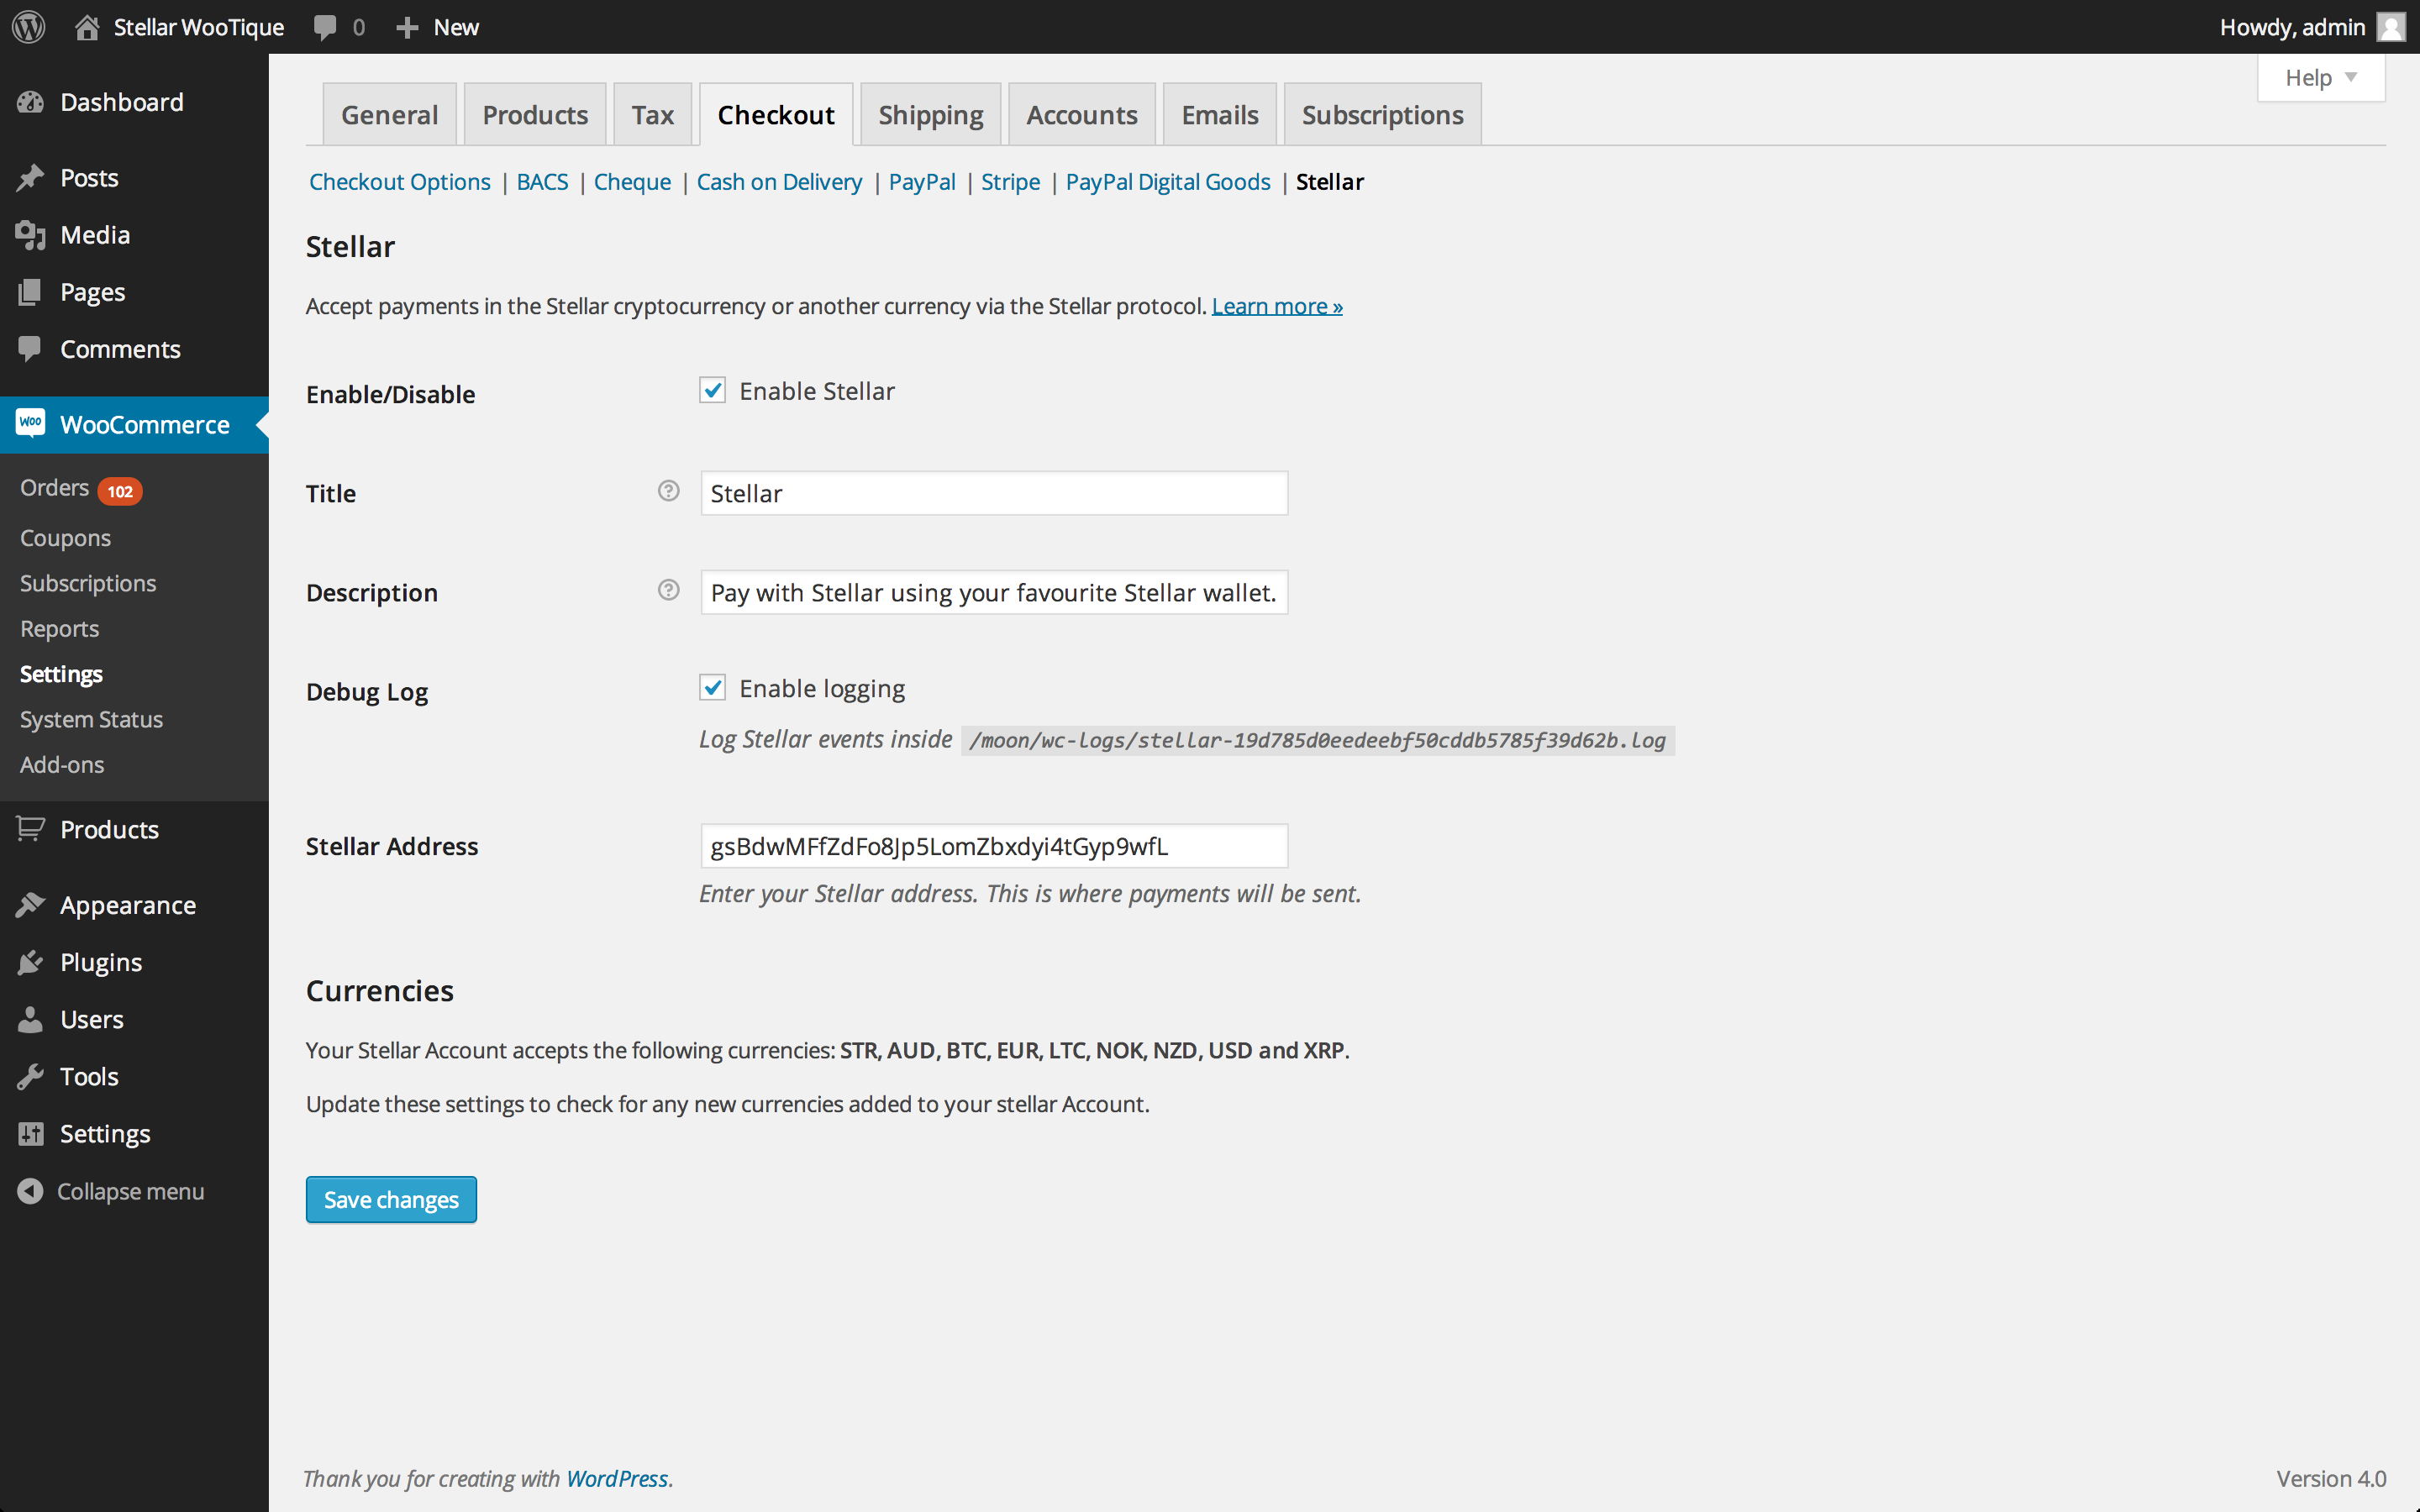The image size is (2420, 1512).
Task: Open Coupons in WooCommerce submenu
Action: coord(65,538)
